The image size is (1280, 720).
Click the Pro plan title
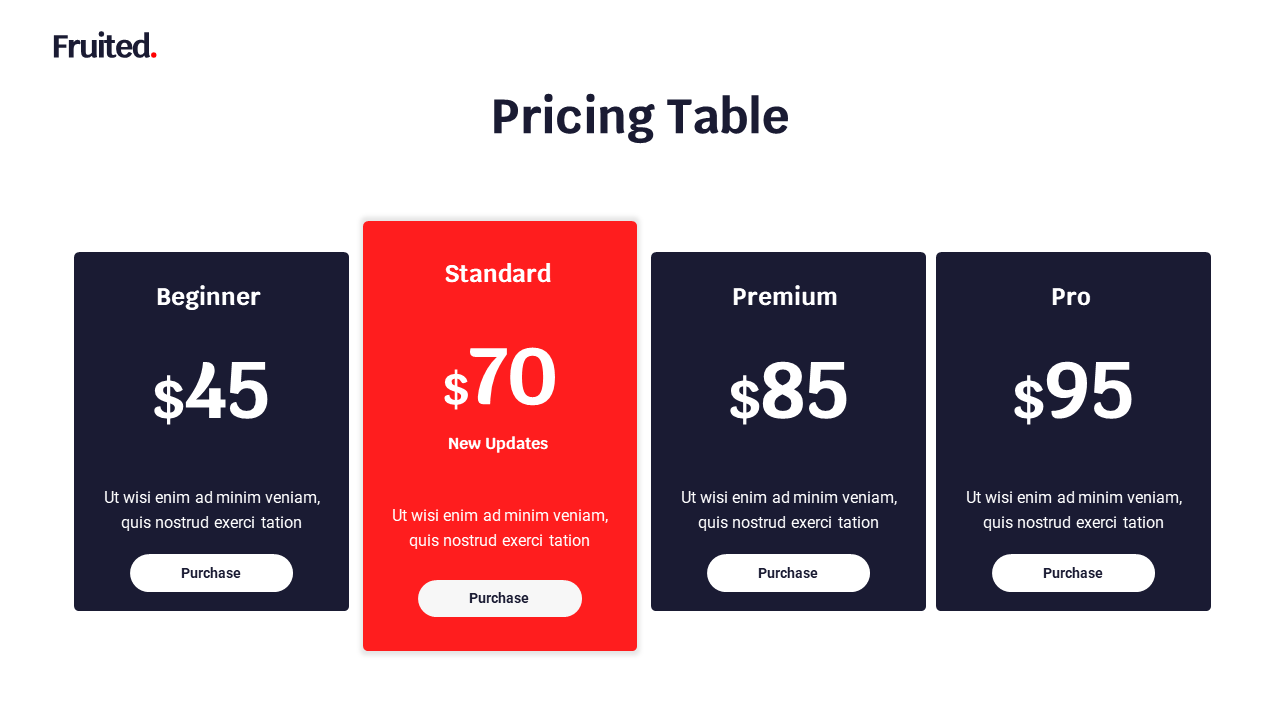pos(1071,297)
